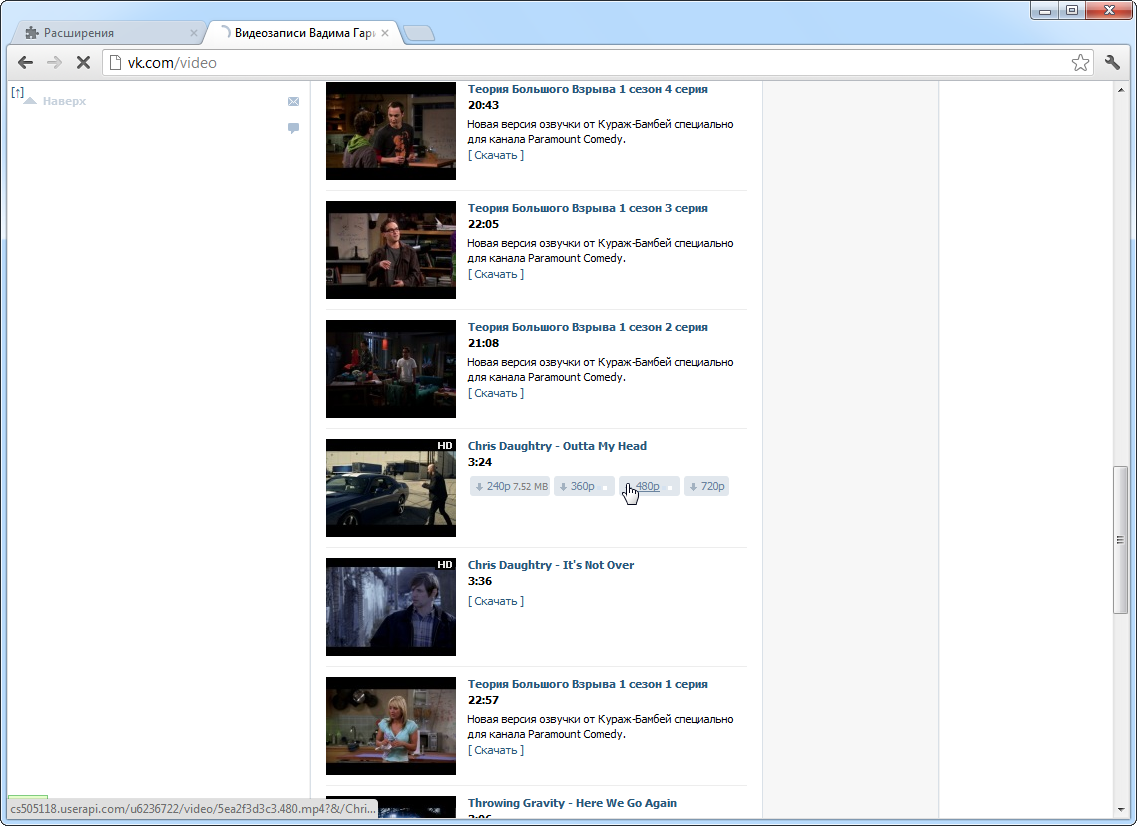Close the Видеозаписи Вадима tab

click(385, 33)
